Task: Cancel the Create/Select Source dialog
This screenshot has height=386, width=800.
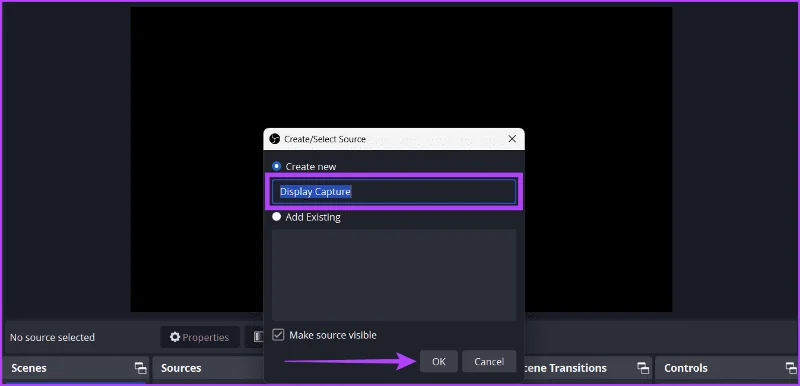Action: pyautogui.click(x=489, y=362)
